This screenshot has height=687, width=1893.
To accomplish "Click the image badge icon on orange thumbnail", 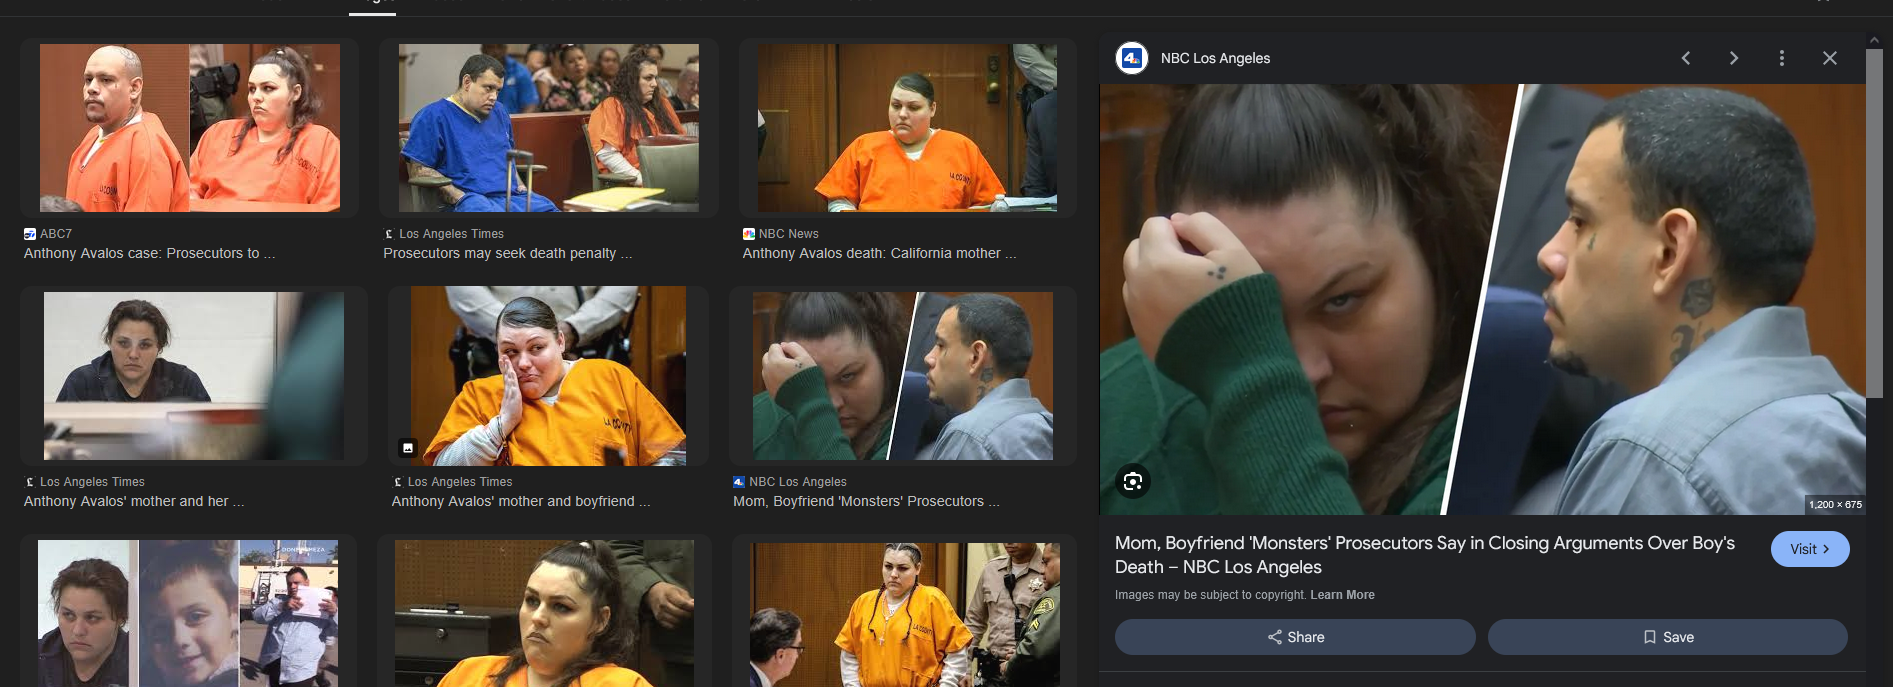I will tap(408, 448).
